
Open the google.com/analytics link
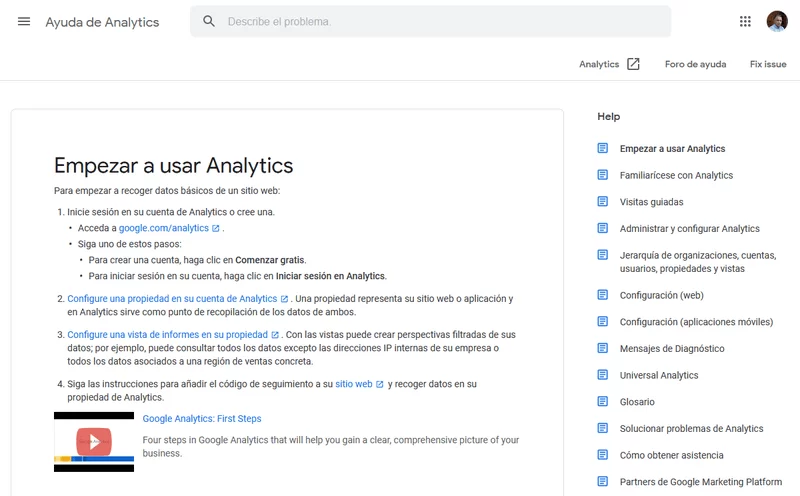point(164,228)
